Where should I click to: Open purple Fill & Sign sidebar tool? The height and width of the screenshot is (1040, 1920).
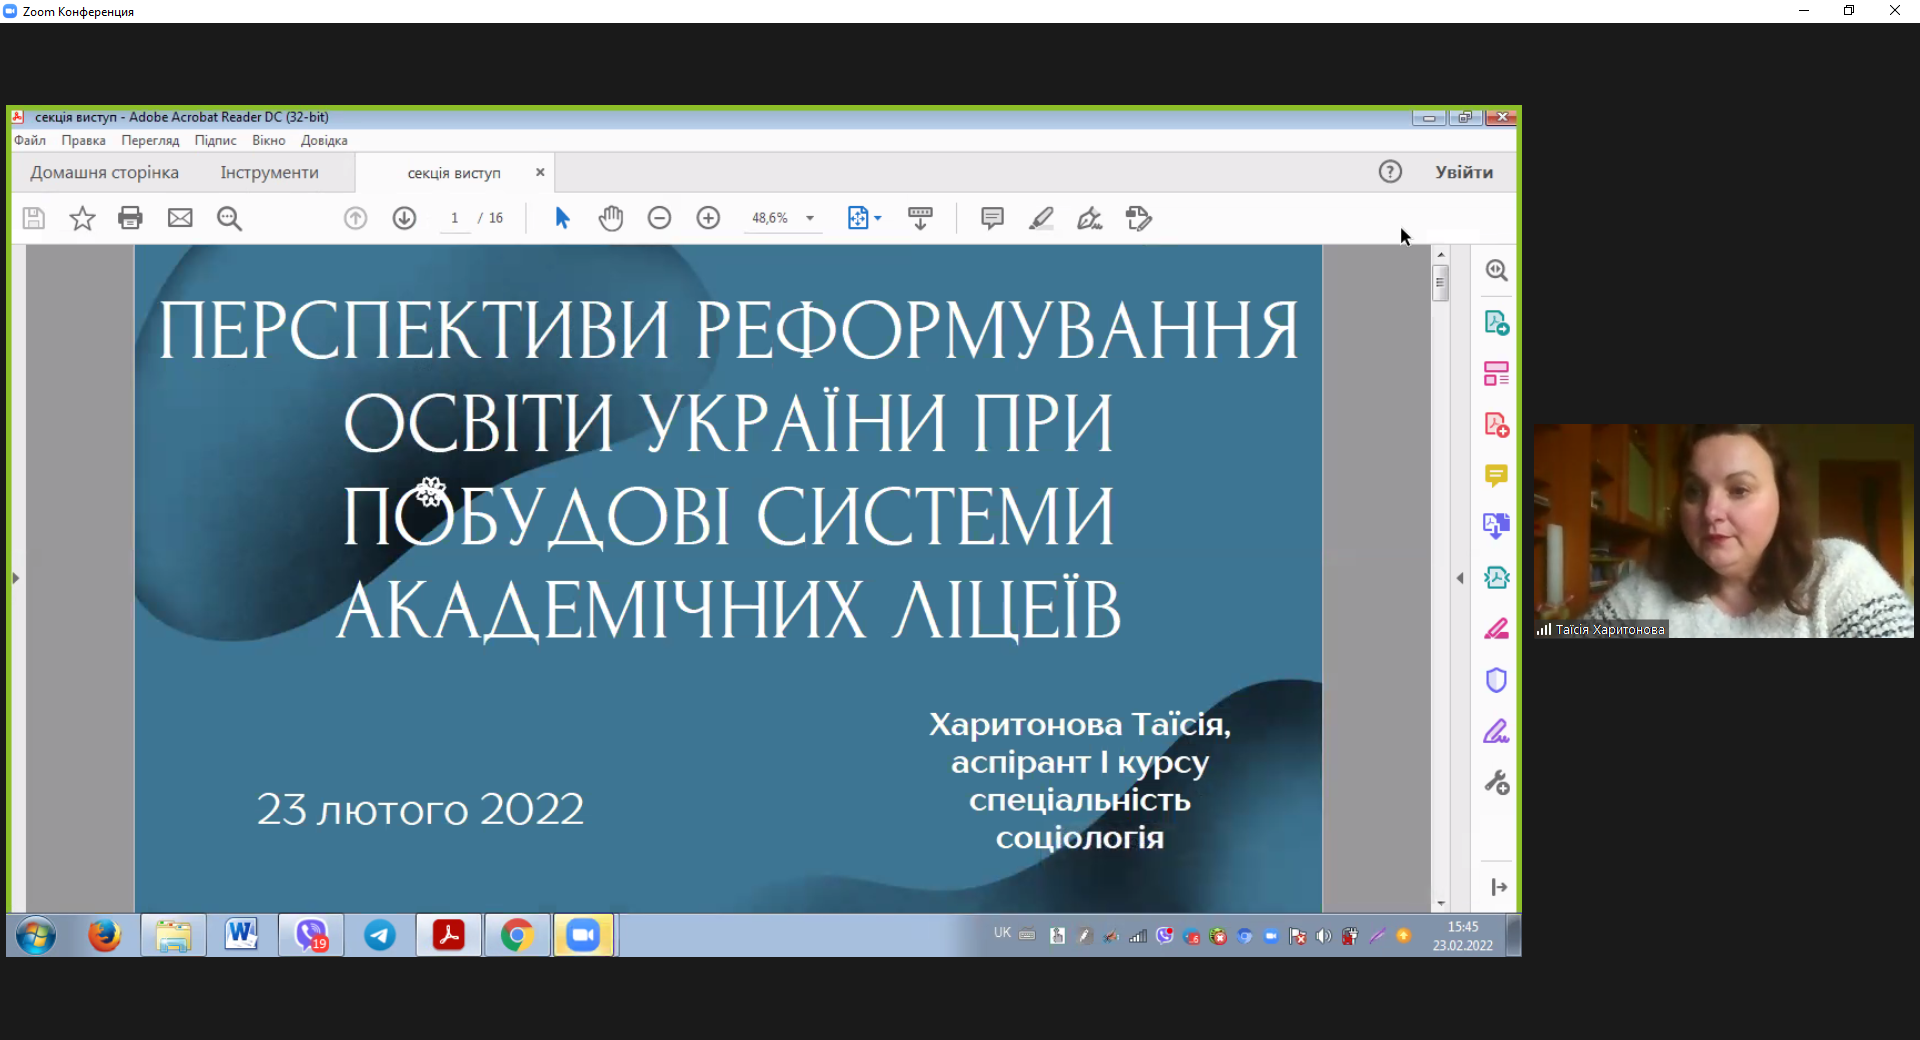(1496, 731)
